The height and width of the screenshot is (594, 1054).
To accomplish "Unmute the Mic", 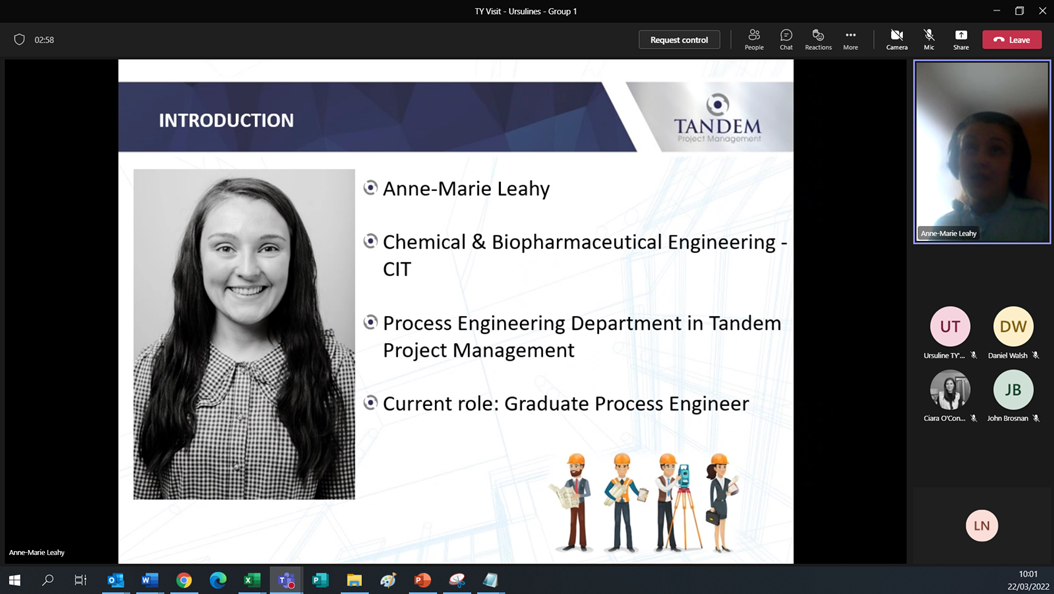I will (929, 39).
